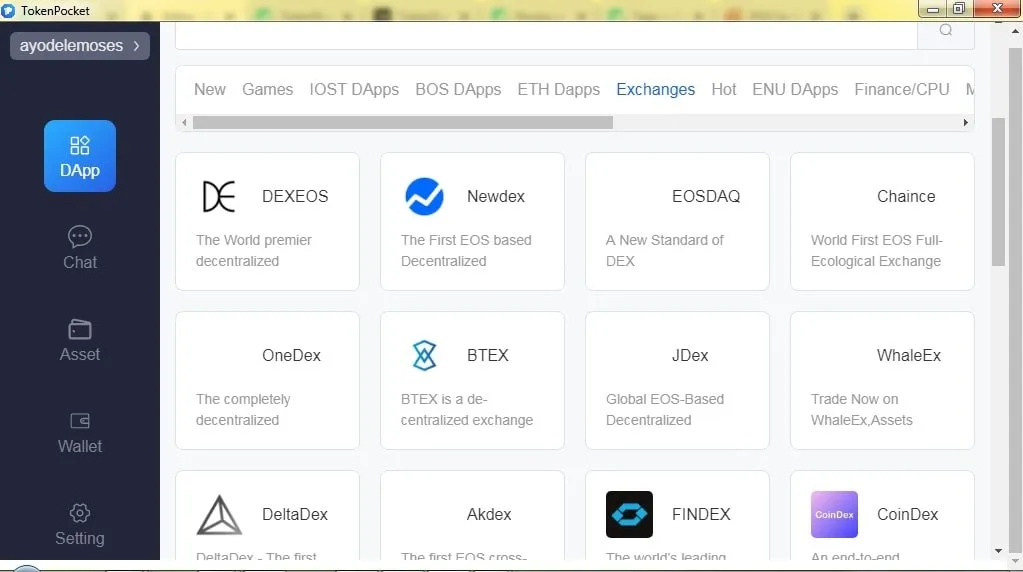Open the WhaleEx exchange card
Screen dimensions: 1023x572
coord(882,381)
